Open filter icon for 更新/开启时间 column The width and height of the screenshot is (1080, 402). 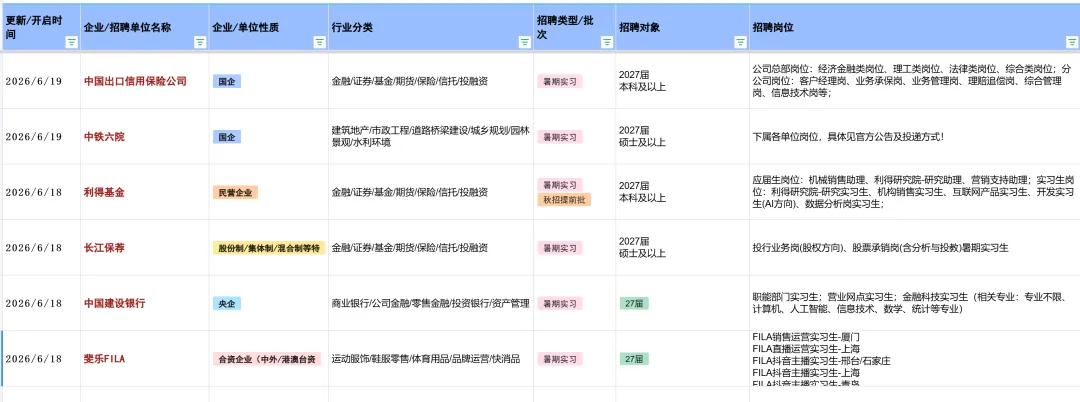71,42
